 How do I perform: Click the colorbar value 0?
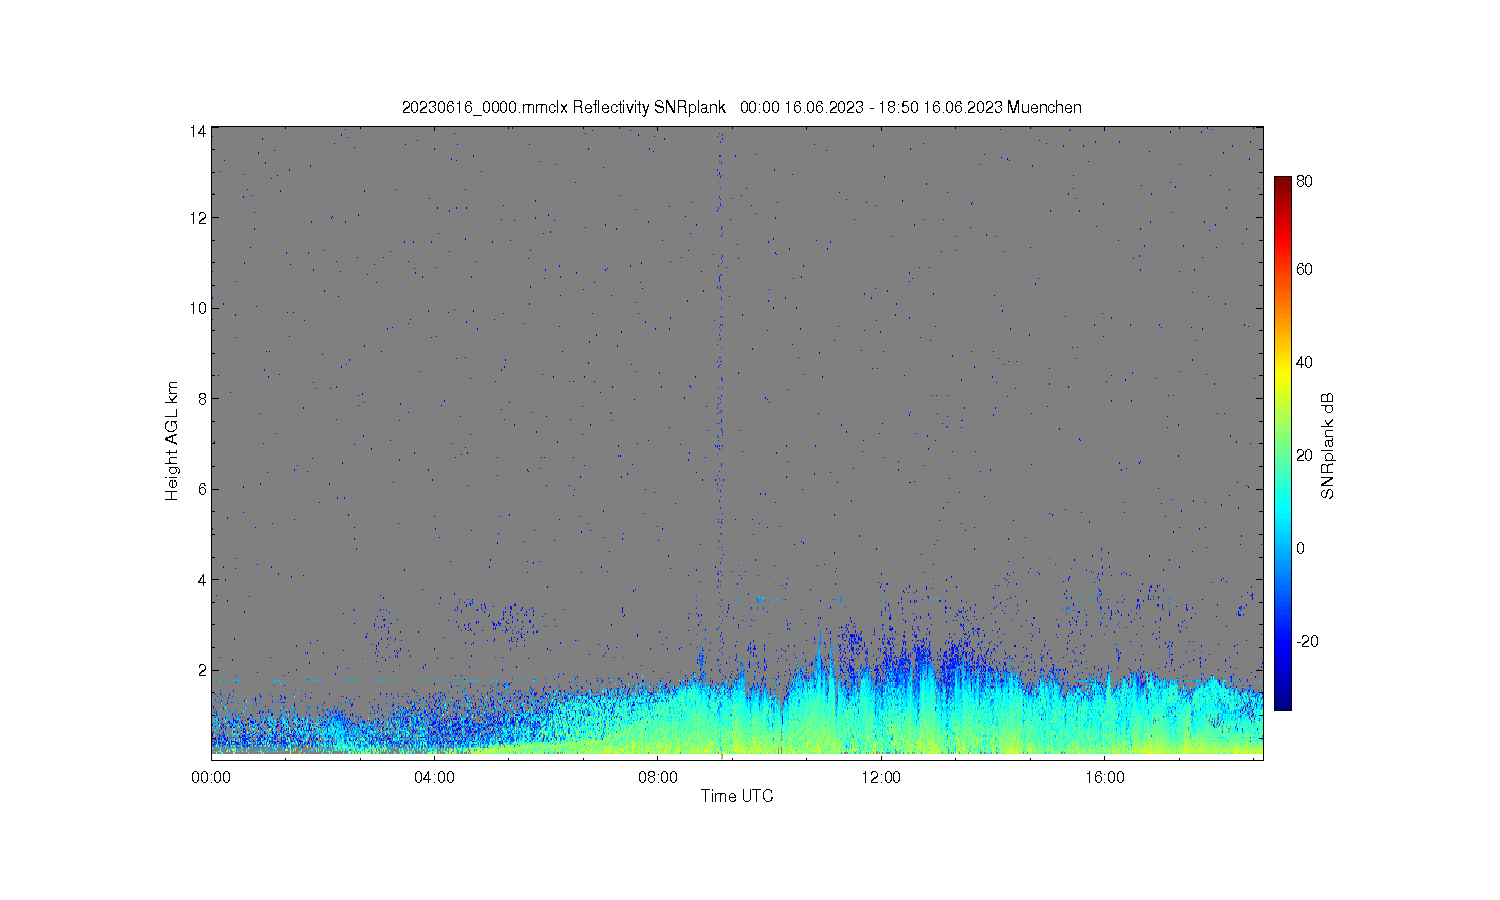coord(1300,548)
